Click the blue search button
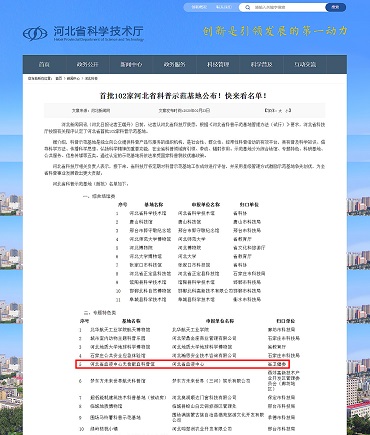 pyautogui.click(x=335, y=7)
